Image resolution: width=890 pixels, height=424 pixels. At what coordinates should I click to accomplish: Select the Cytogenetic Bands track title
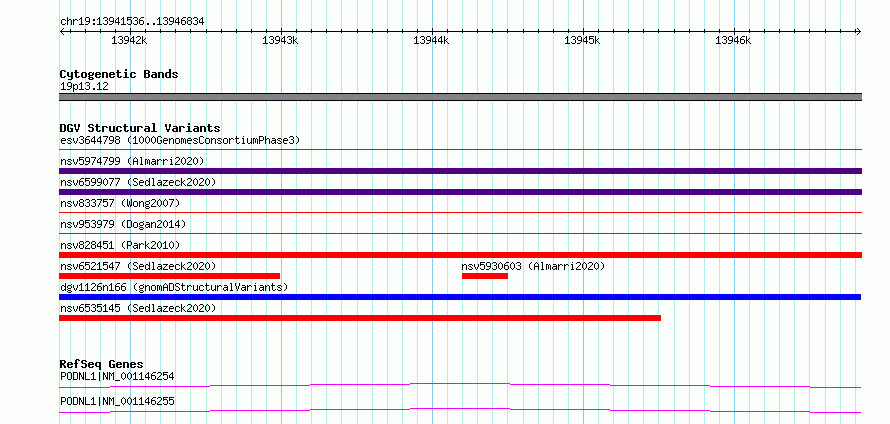(x=119, y=74)
